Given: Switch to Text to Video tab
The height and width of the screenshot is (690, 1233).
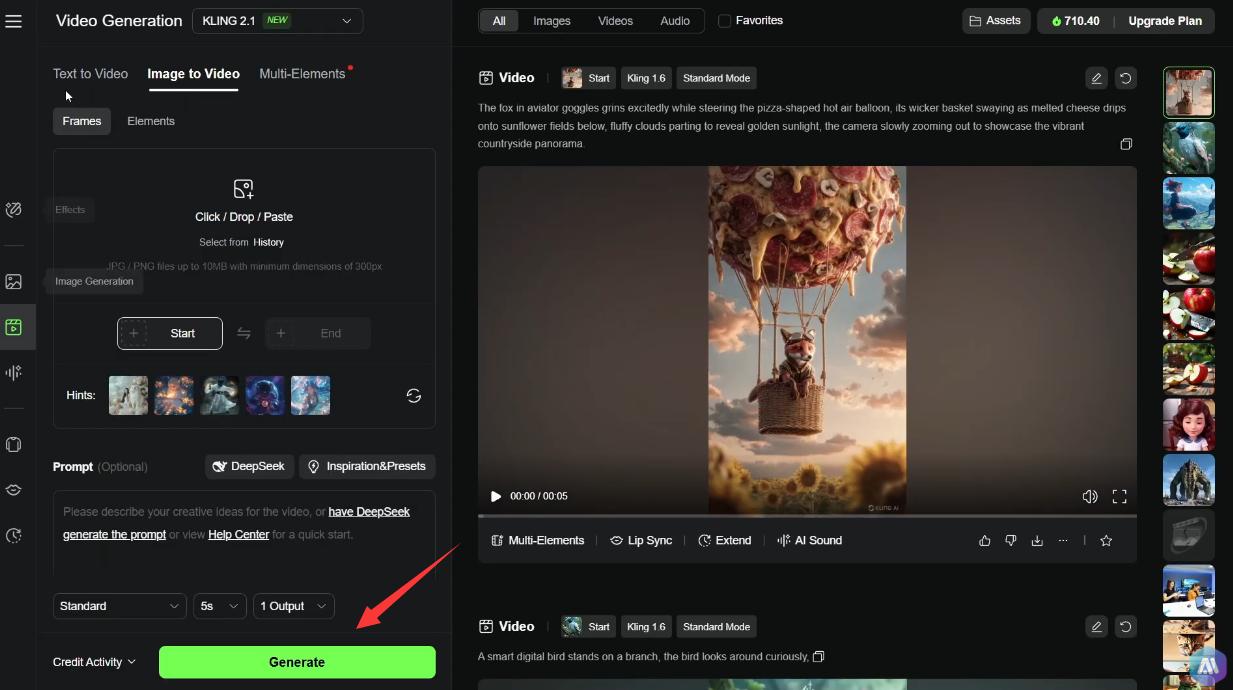Looking at the screenshot, I should [90, 74].
